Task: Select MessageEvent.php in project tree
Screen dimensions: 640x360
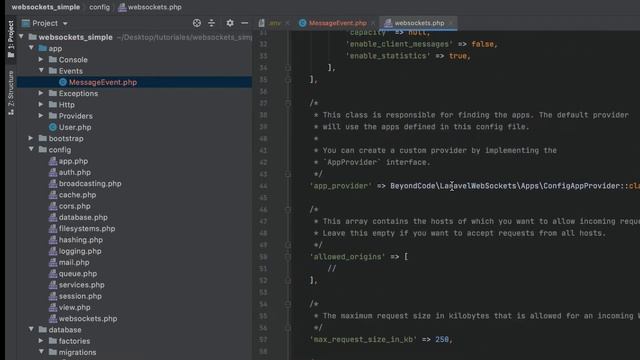Action: click(103, 82)
